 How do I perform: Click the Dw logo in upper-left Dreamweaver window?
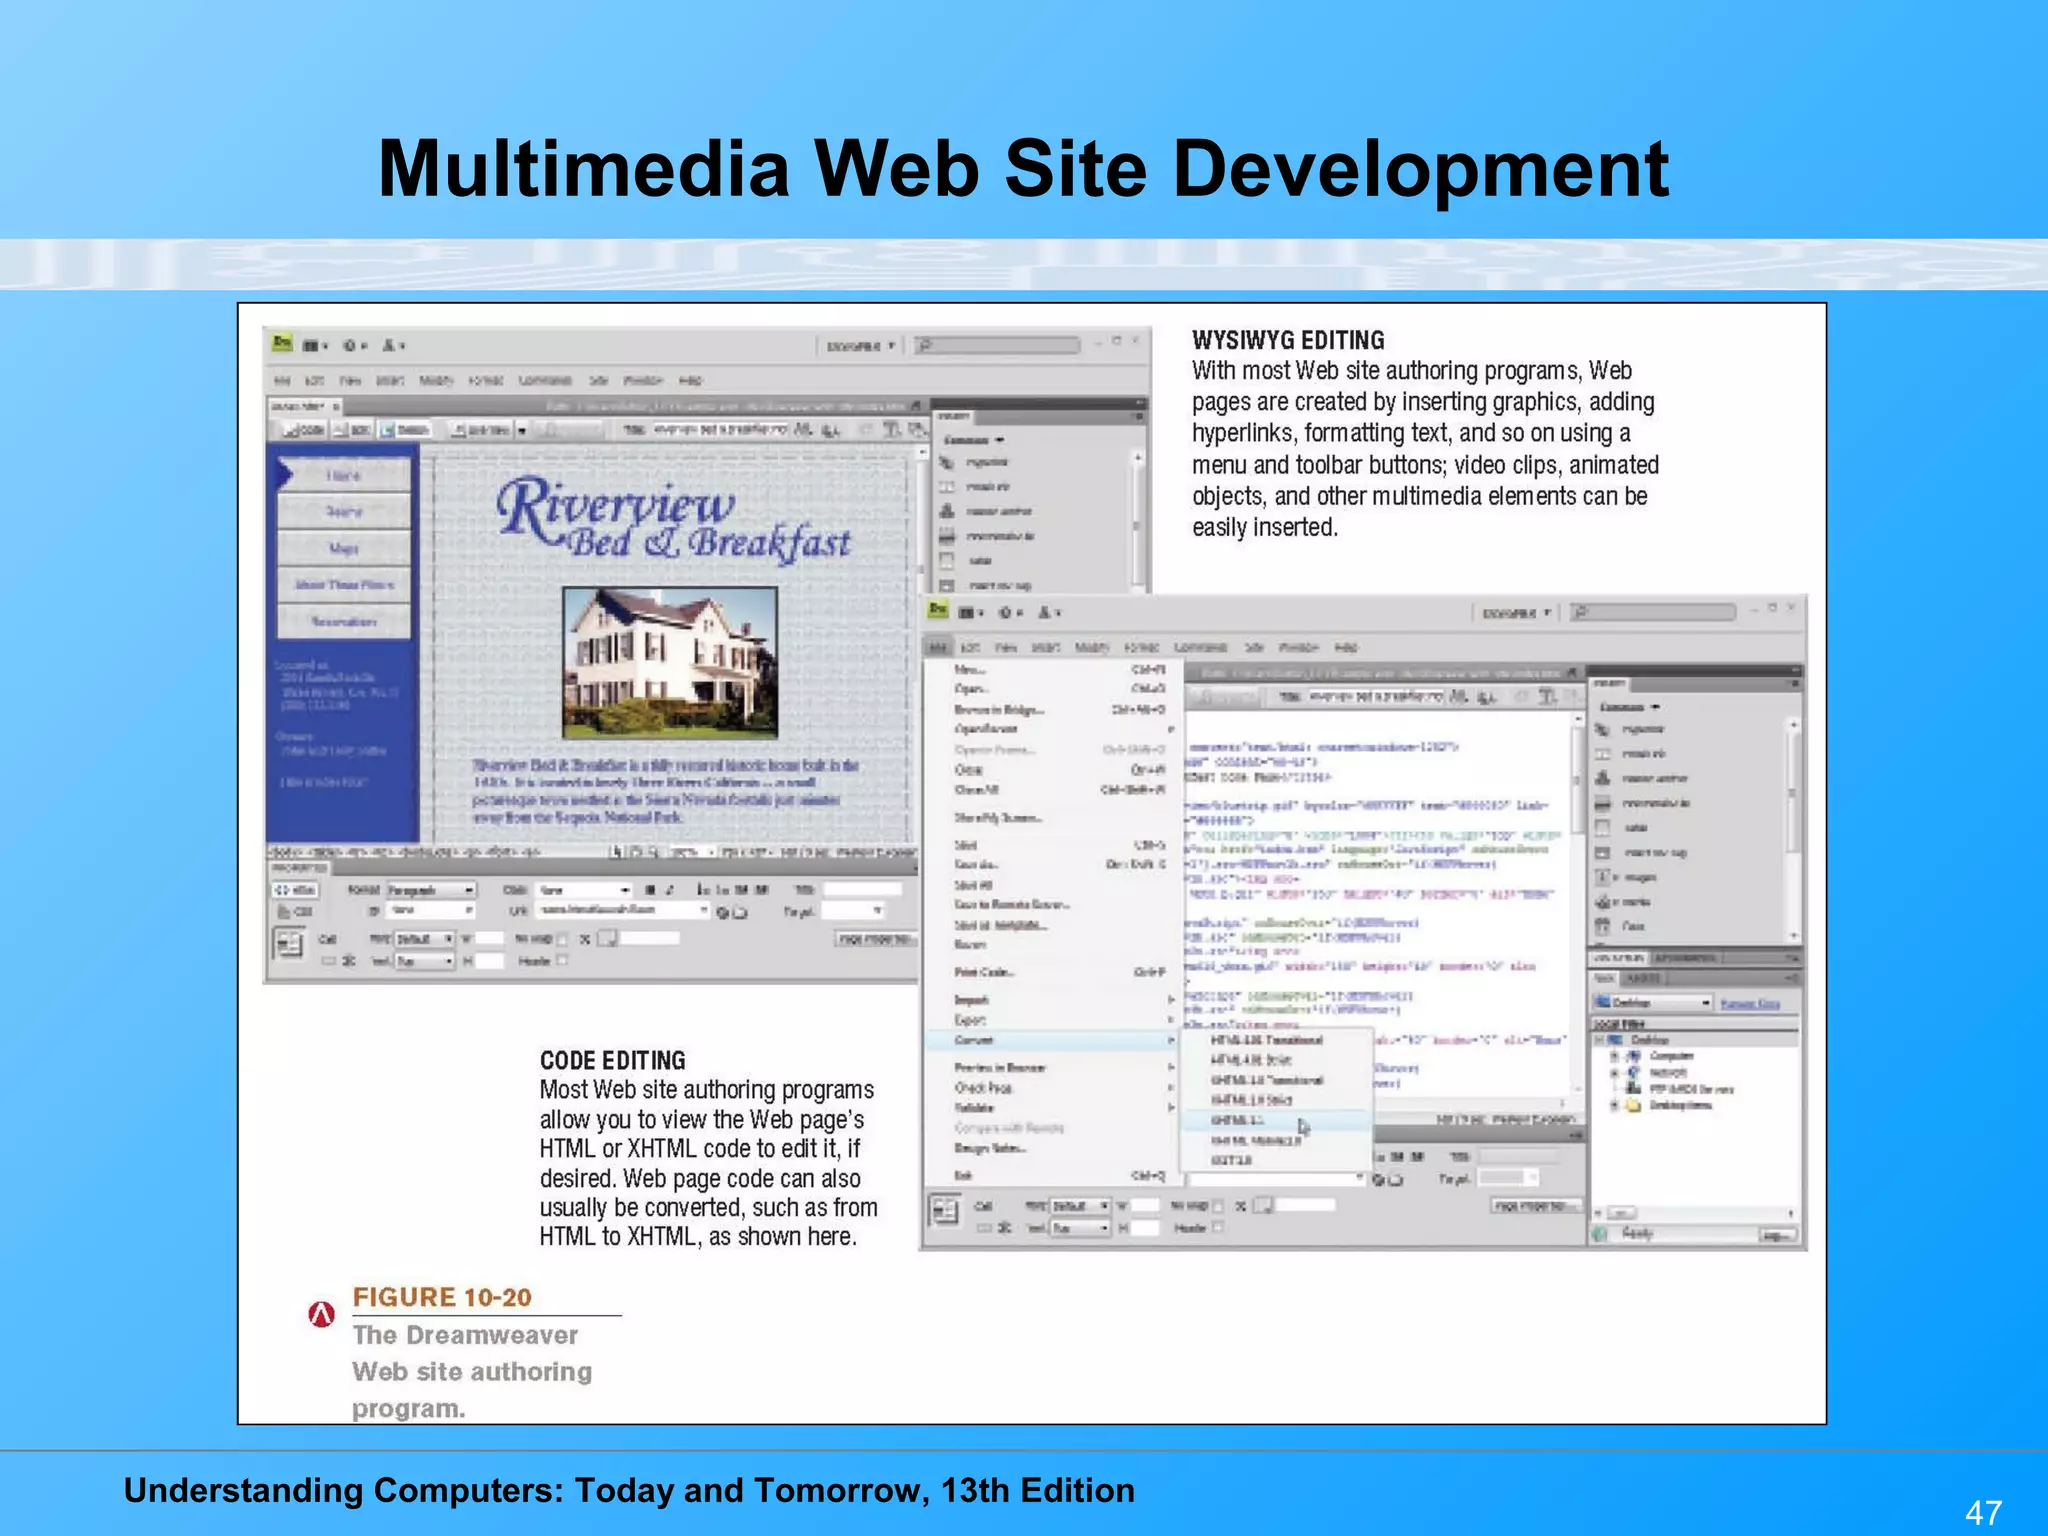(x=283, y=343)
